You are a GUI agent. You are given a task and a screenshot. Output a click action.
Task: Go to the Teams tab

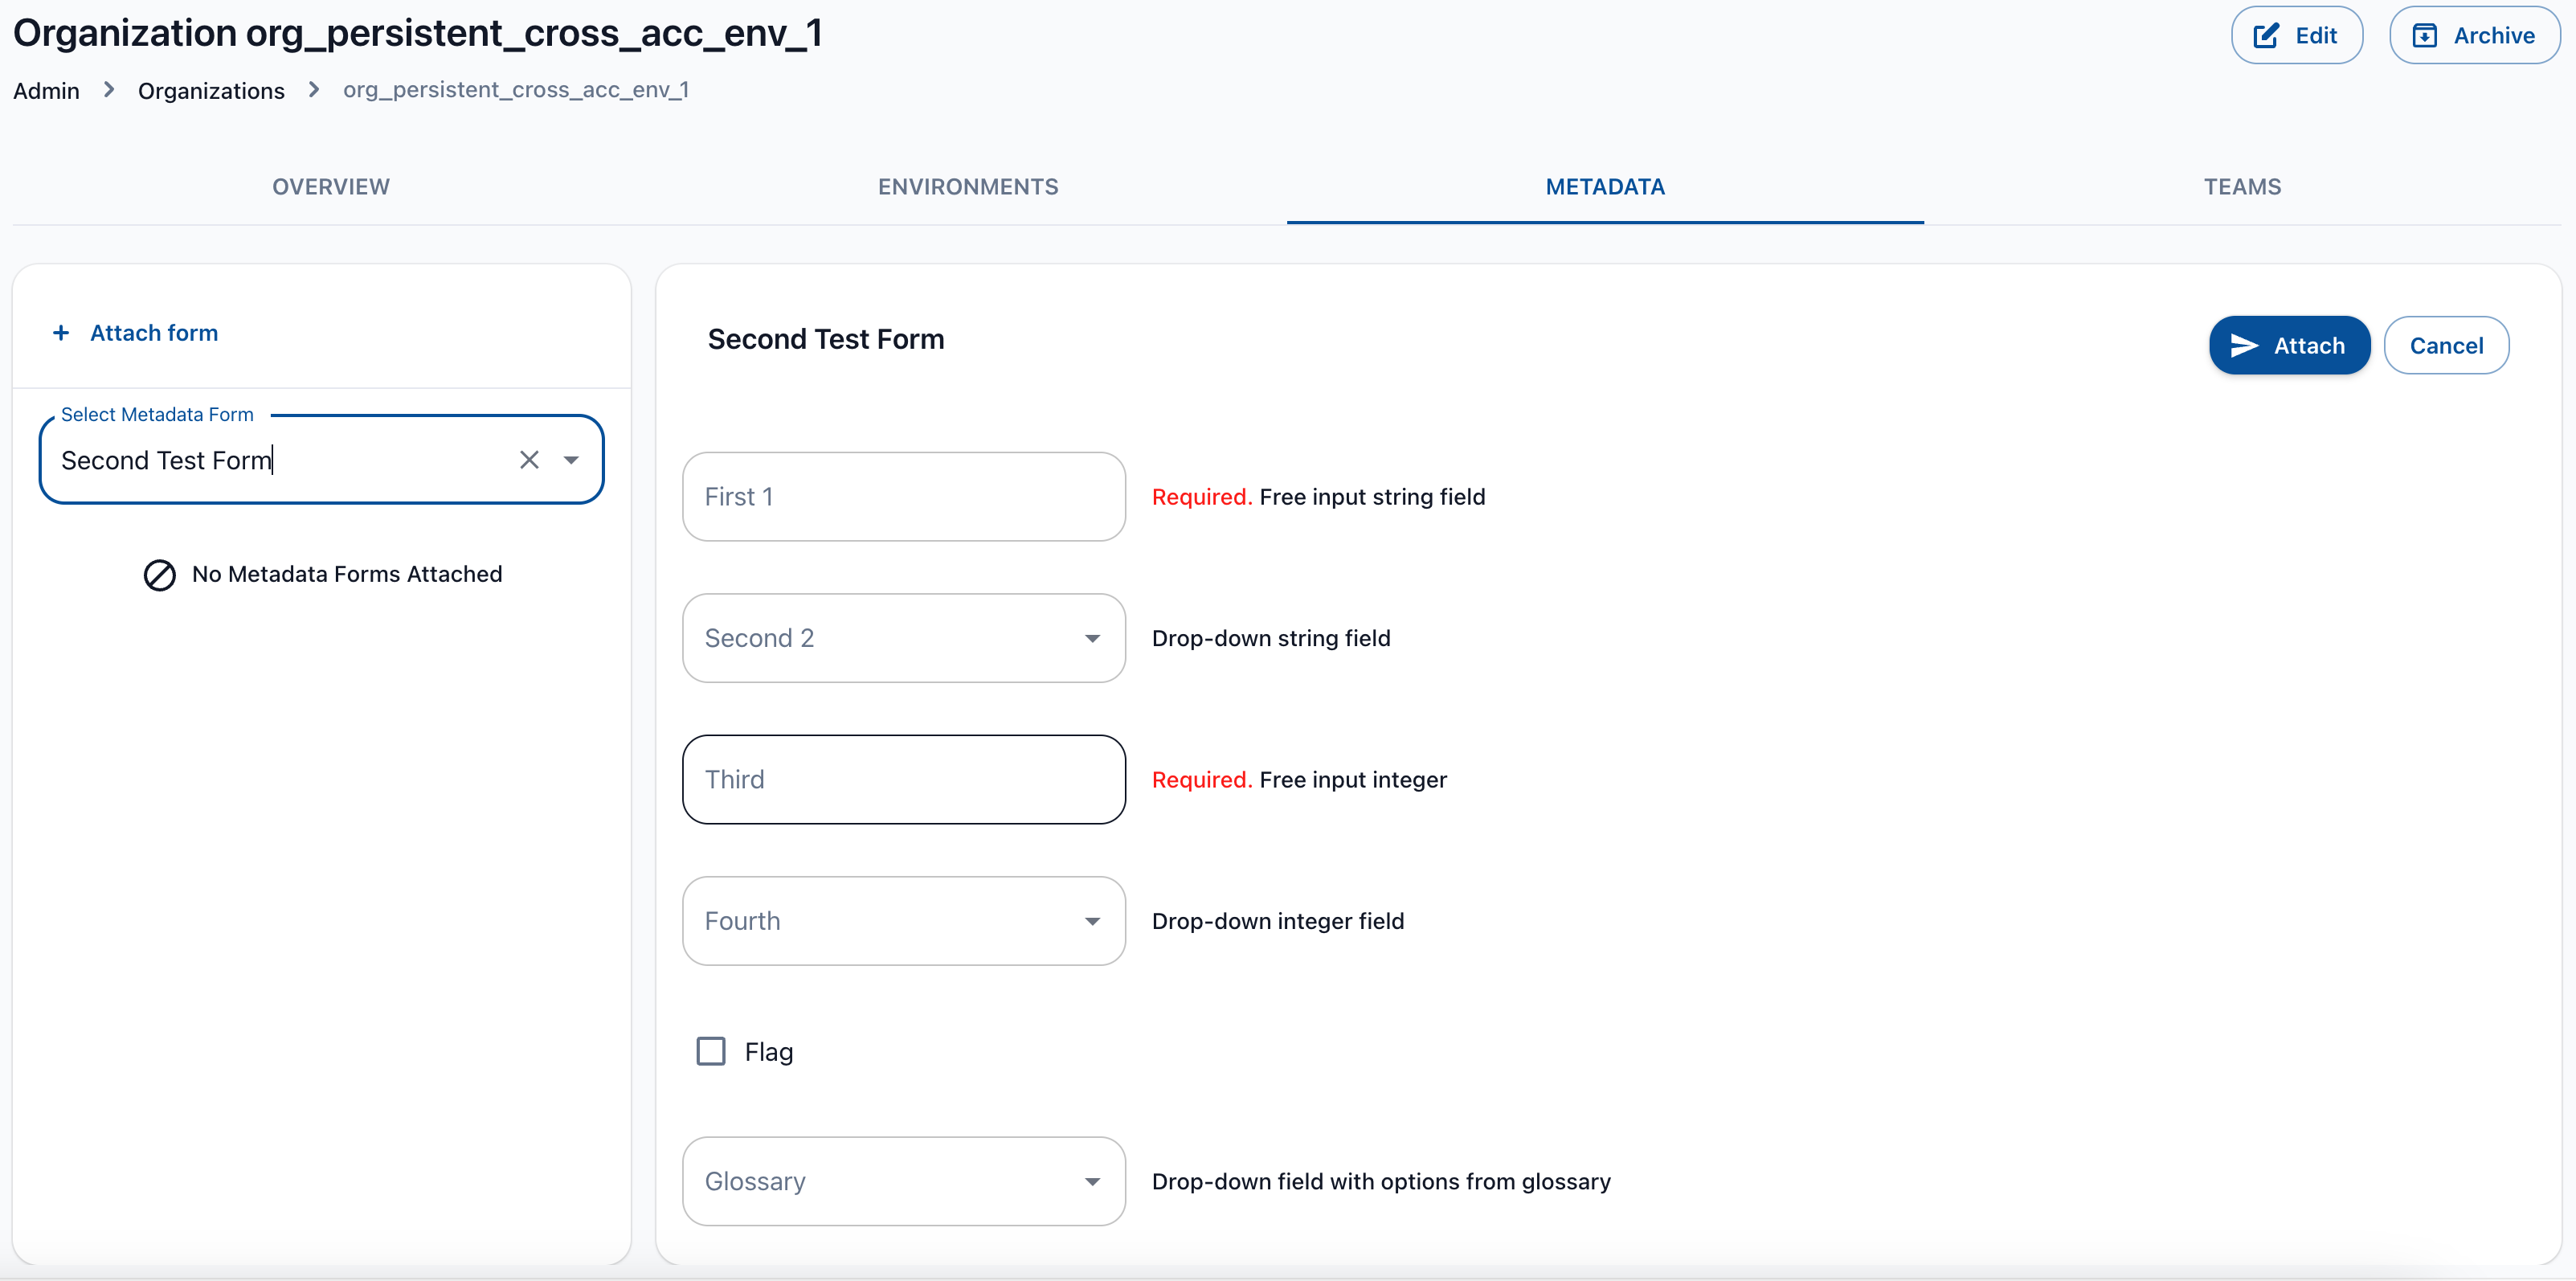[2242, 187]
